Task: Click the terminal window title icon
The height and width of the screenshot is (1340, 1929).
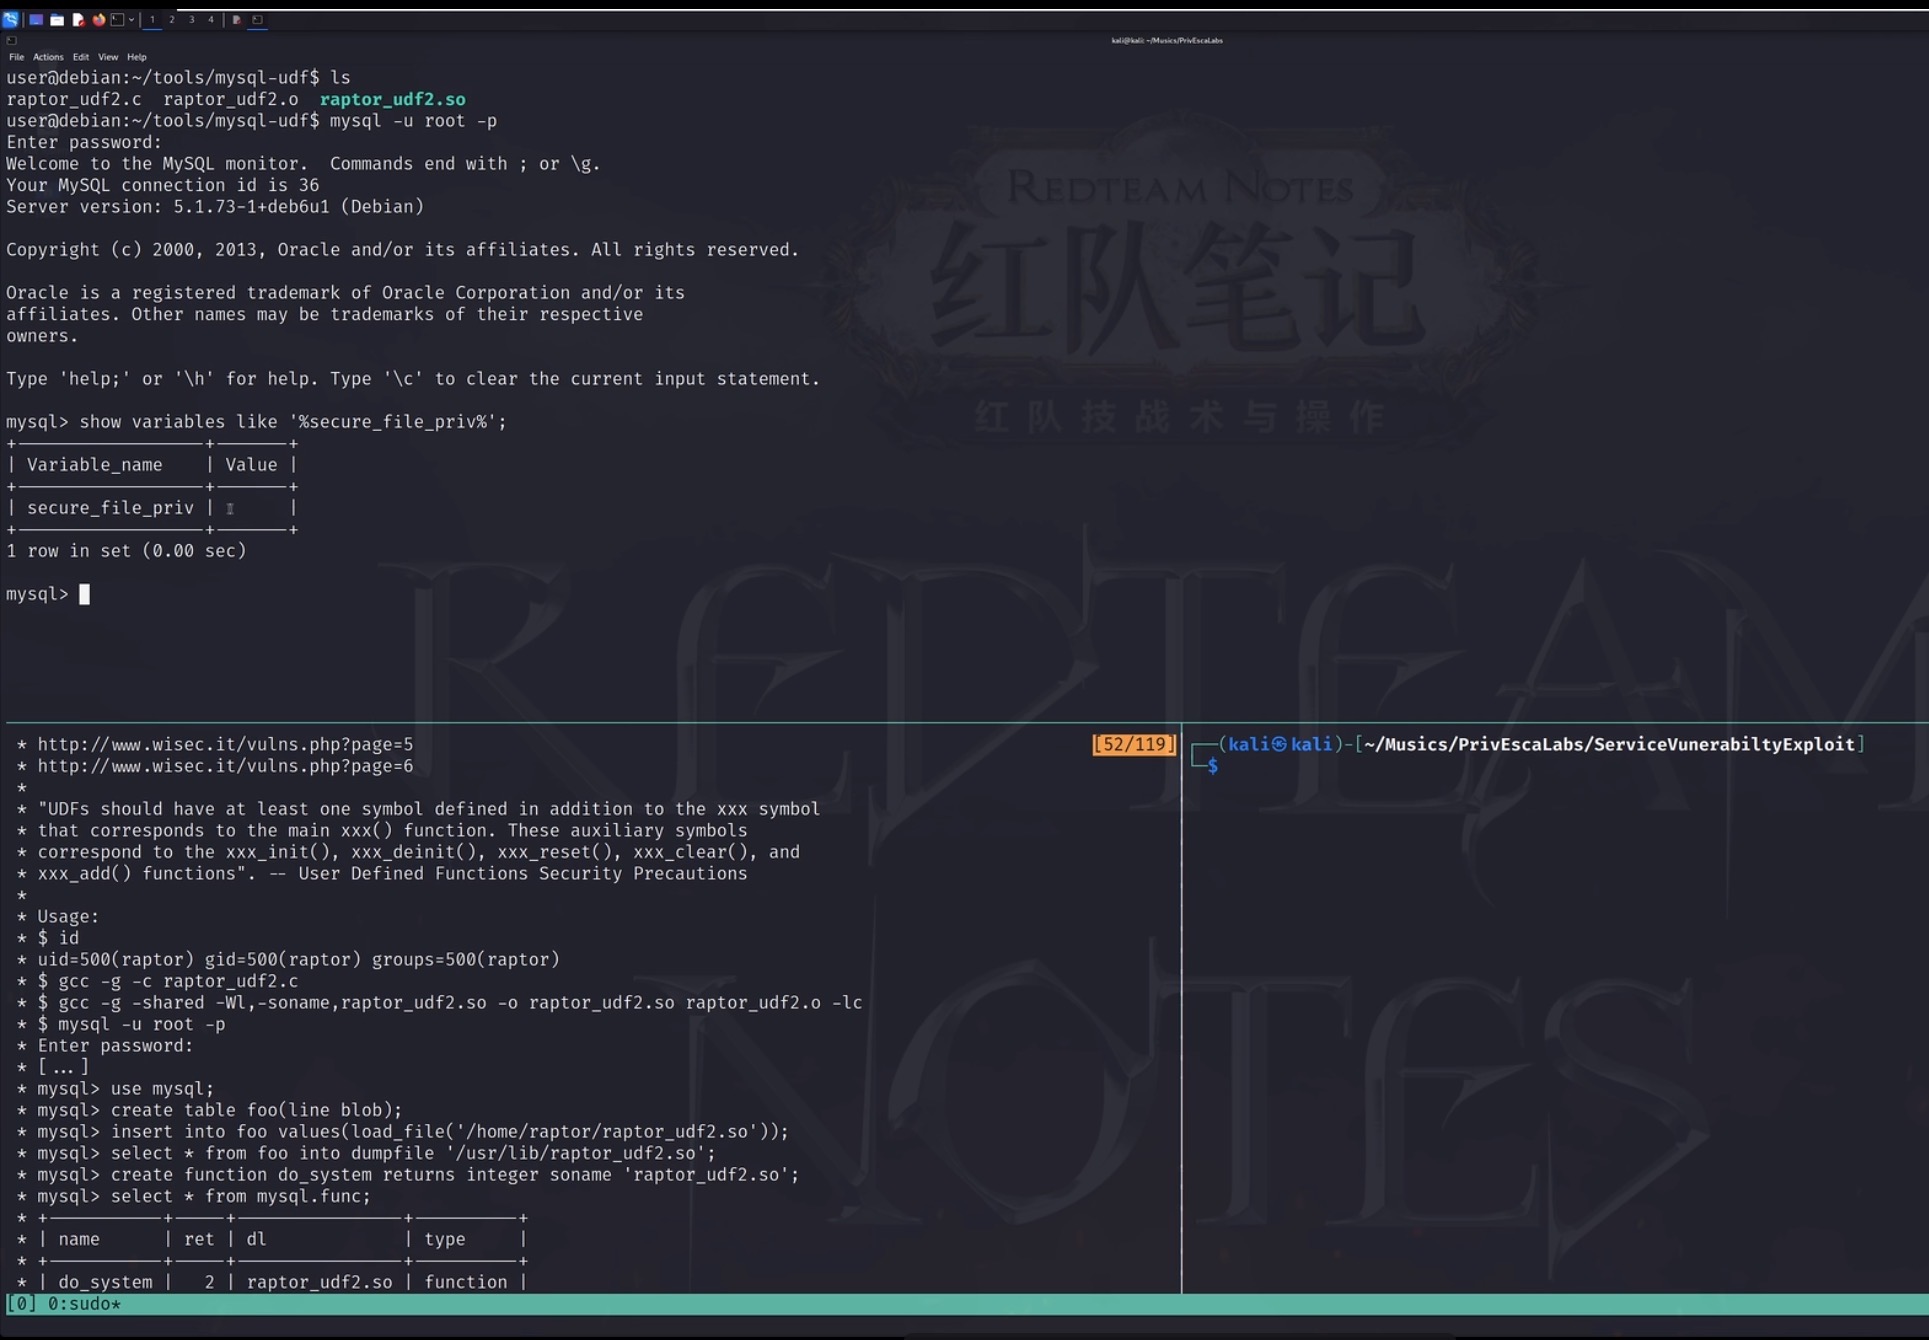Action: click(x=11, y=41)
